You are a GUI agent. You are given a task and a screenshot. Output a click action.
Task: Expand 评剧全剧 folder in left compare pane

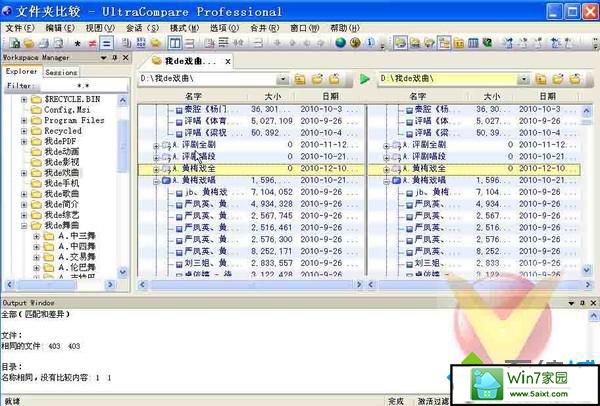[156, 146]
